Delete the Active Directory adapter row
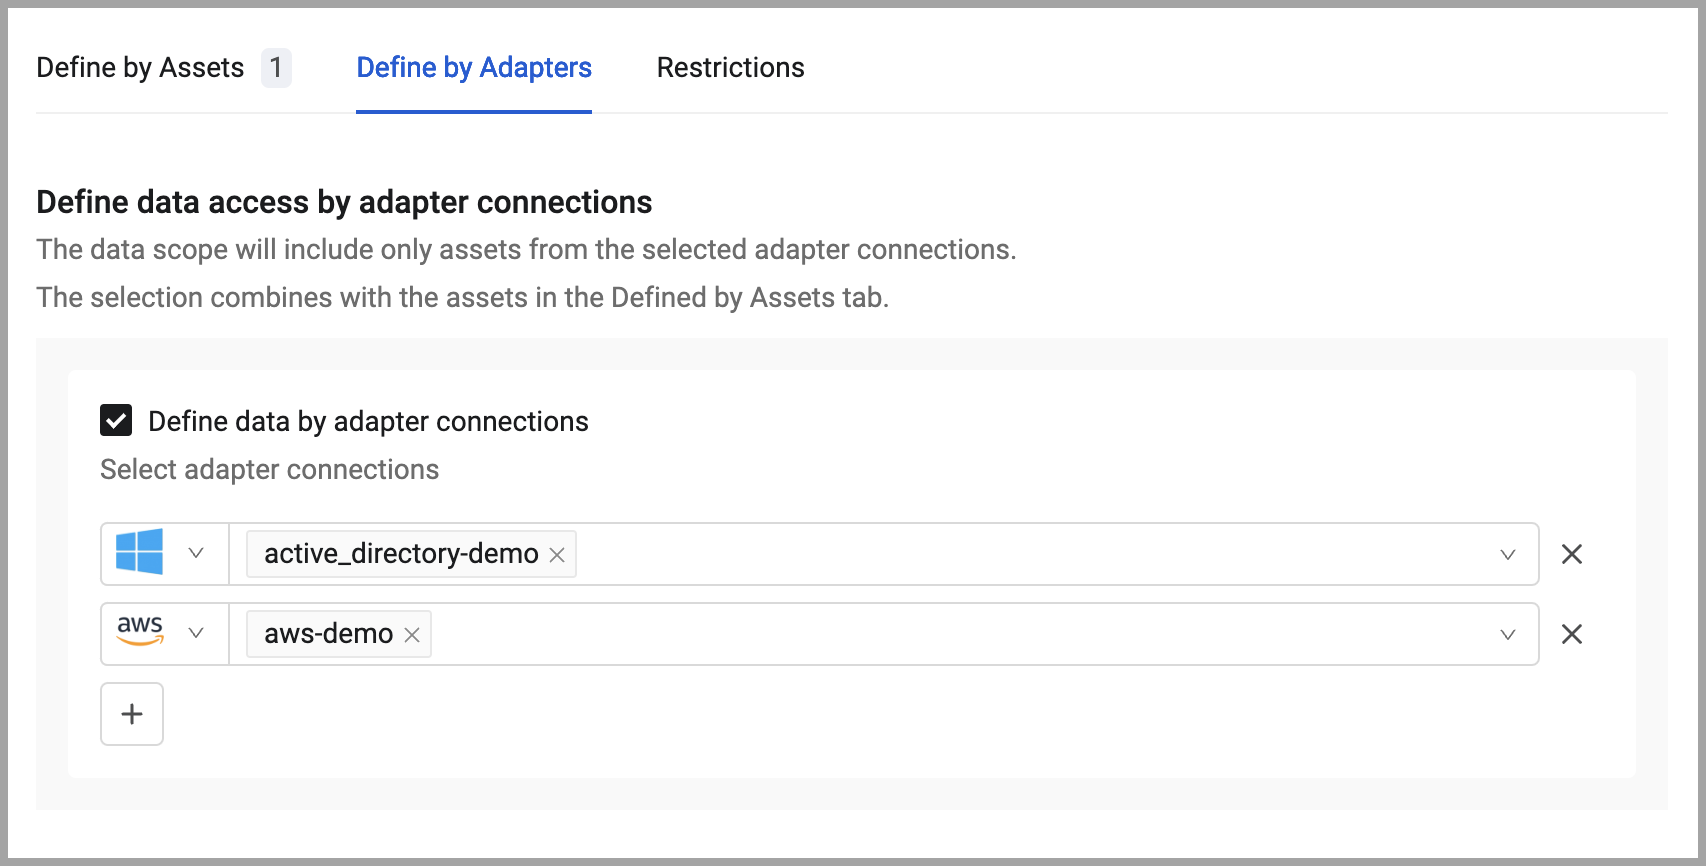This screenshot has width=1706, height=866. coord(1572,554)
